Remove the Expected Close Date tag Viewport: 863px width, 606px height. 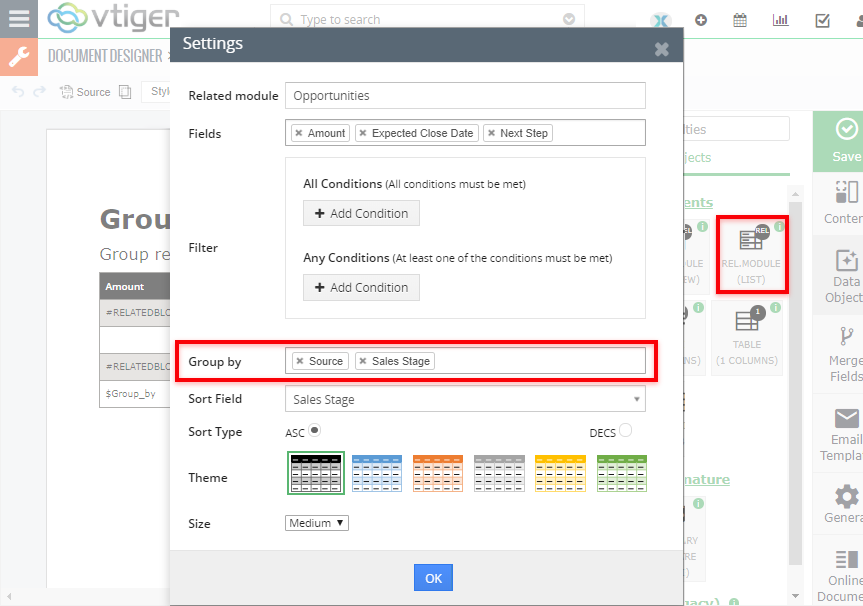pyautogui.click(x=363, y=133)
